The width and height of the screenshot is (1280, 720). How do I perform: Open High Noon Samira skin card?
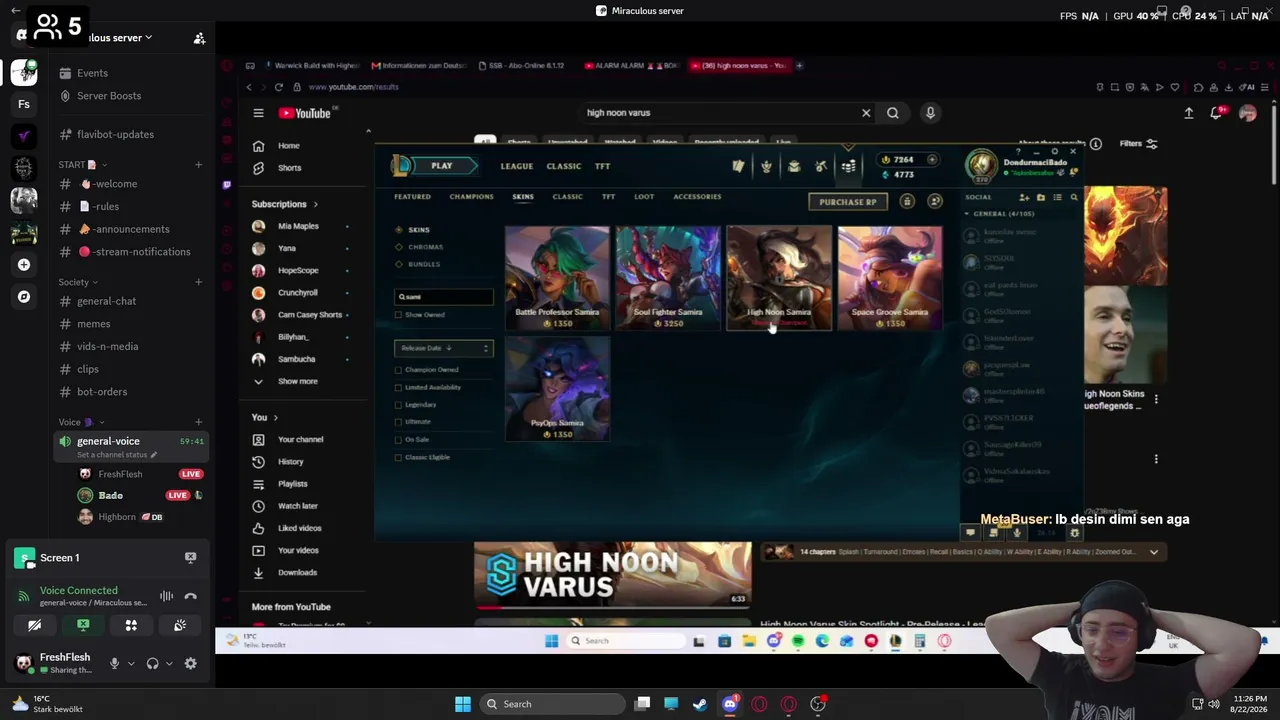click(x=779, y=278)
